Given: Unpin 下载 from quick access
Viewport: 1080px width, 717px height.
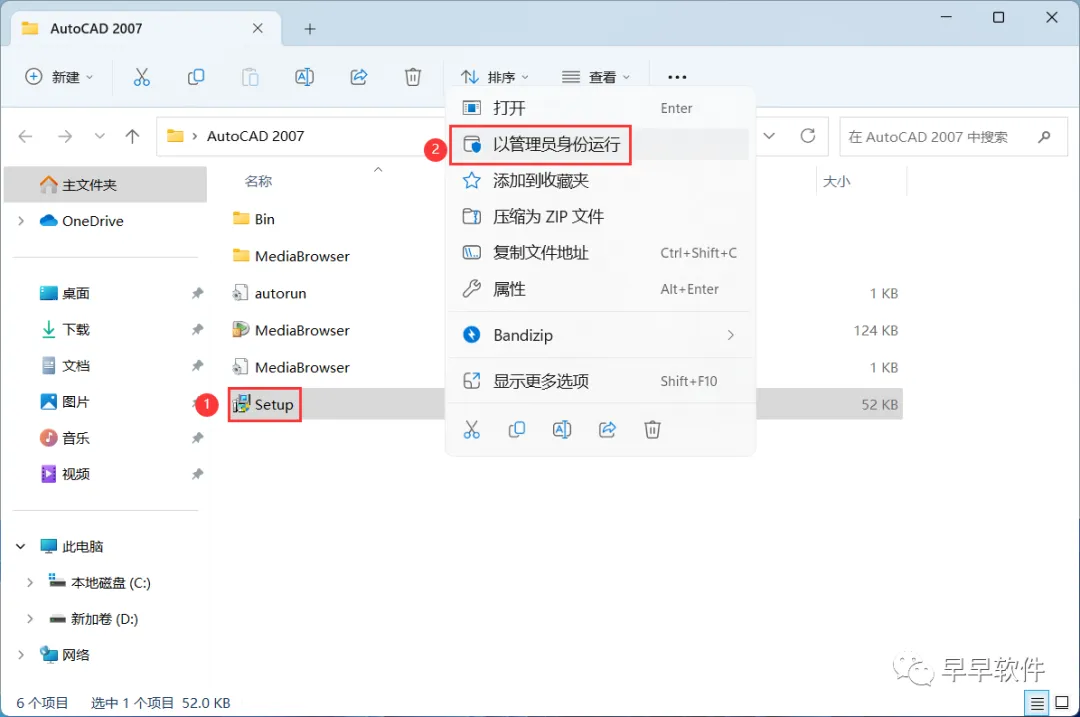Looking at the screenshot, I should tap(197, 329).
